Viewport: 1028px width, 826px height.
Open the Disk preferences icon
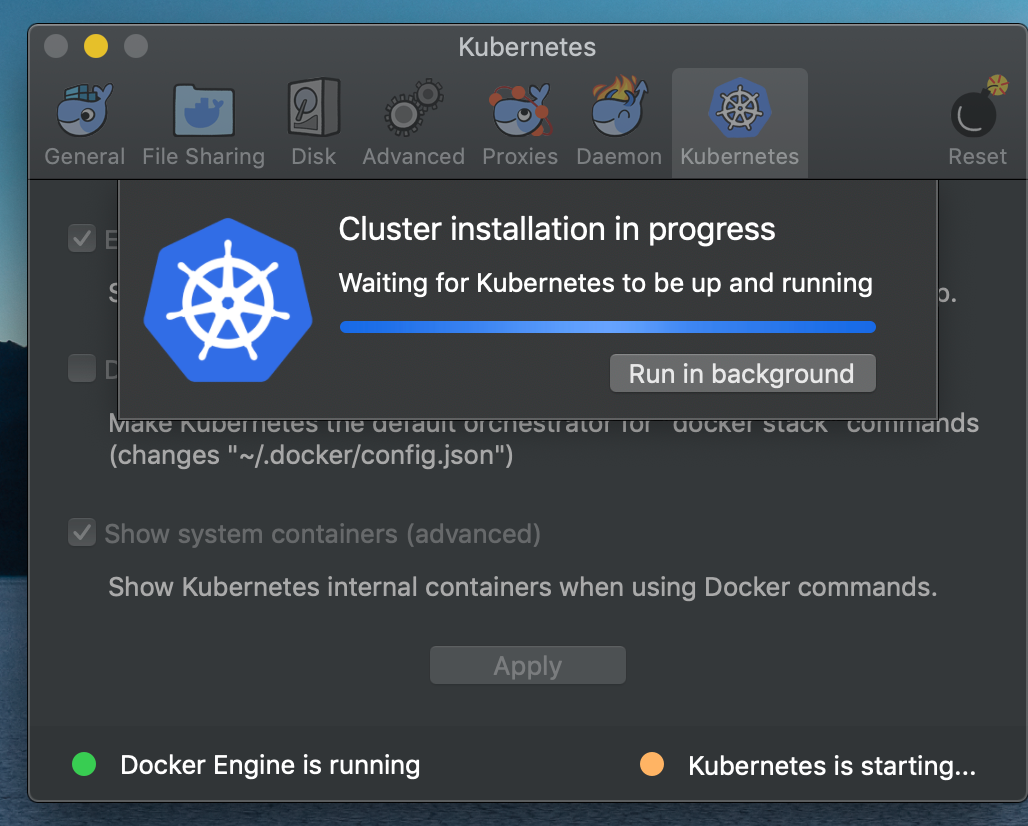[x=314, y=108]
